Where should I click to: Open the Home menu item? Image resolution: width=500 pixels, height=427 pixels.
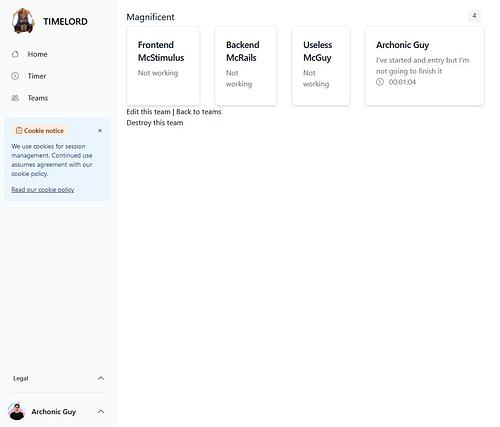coord(37,54)
